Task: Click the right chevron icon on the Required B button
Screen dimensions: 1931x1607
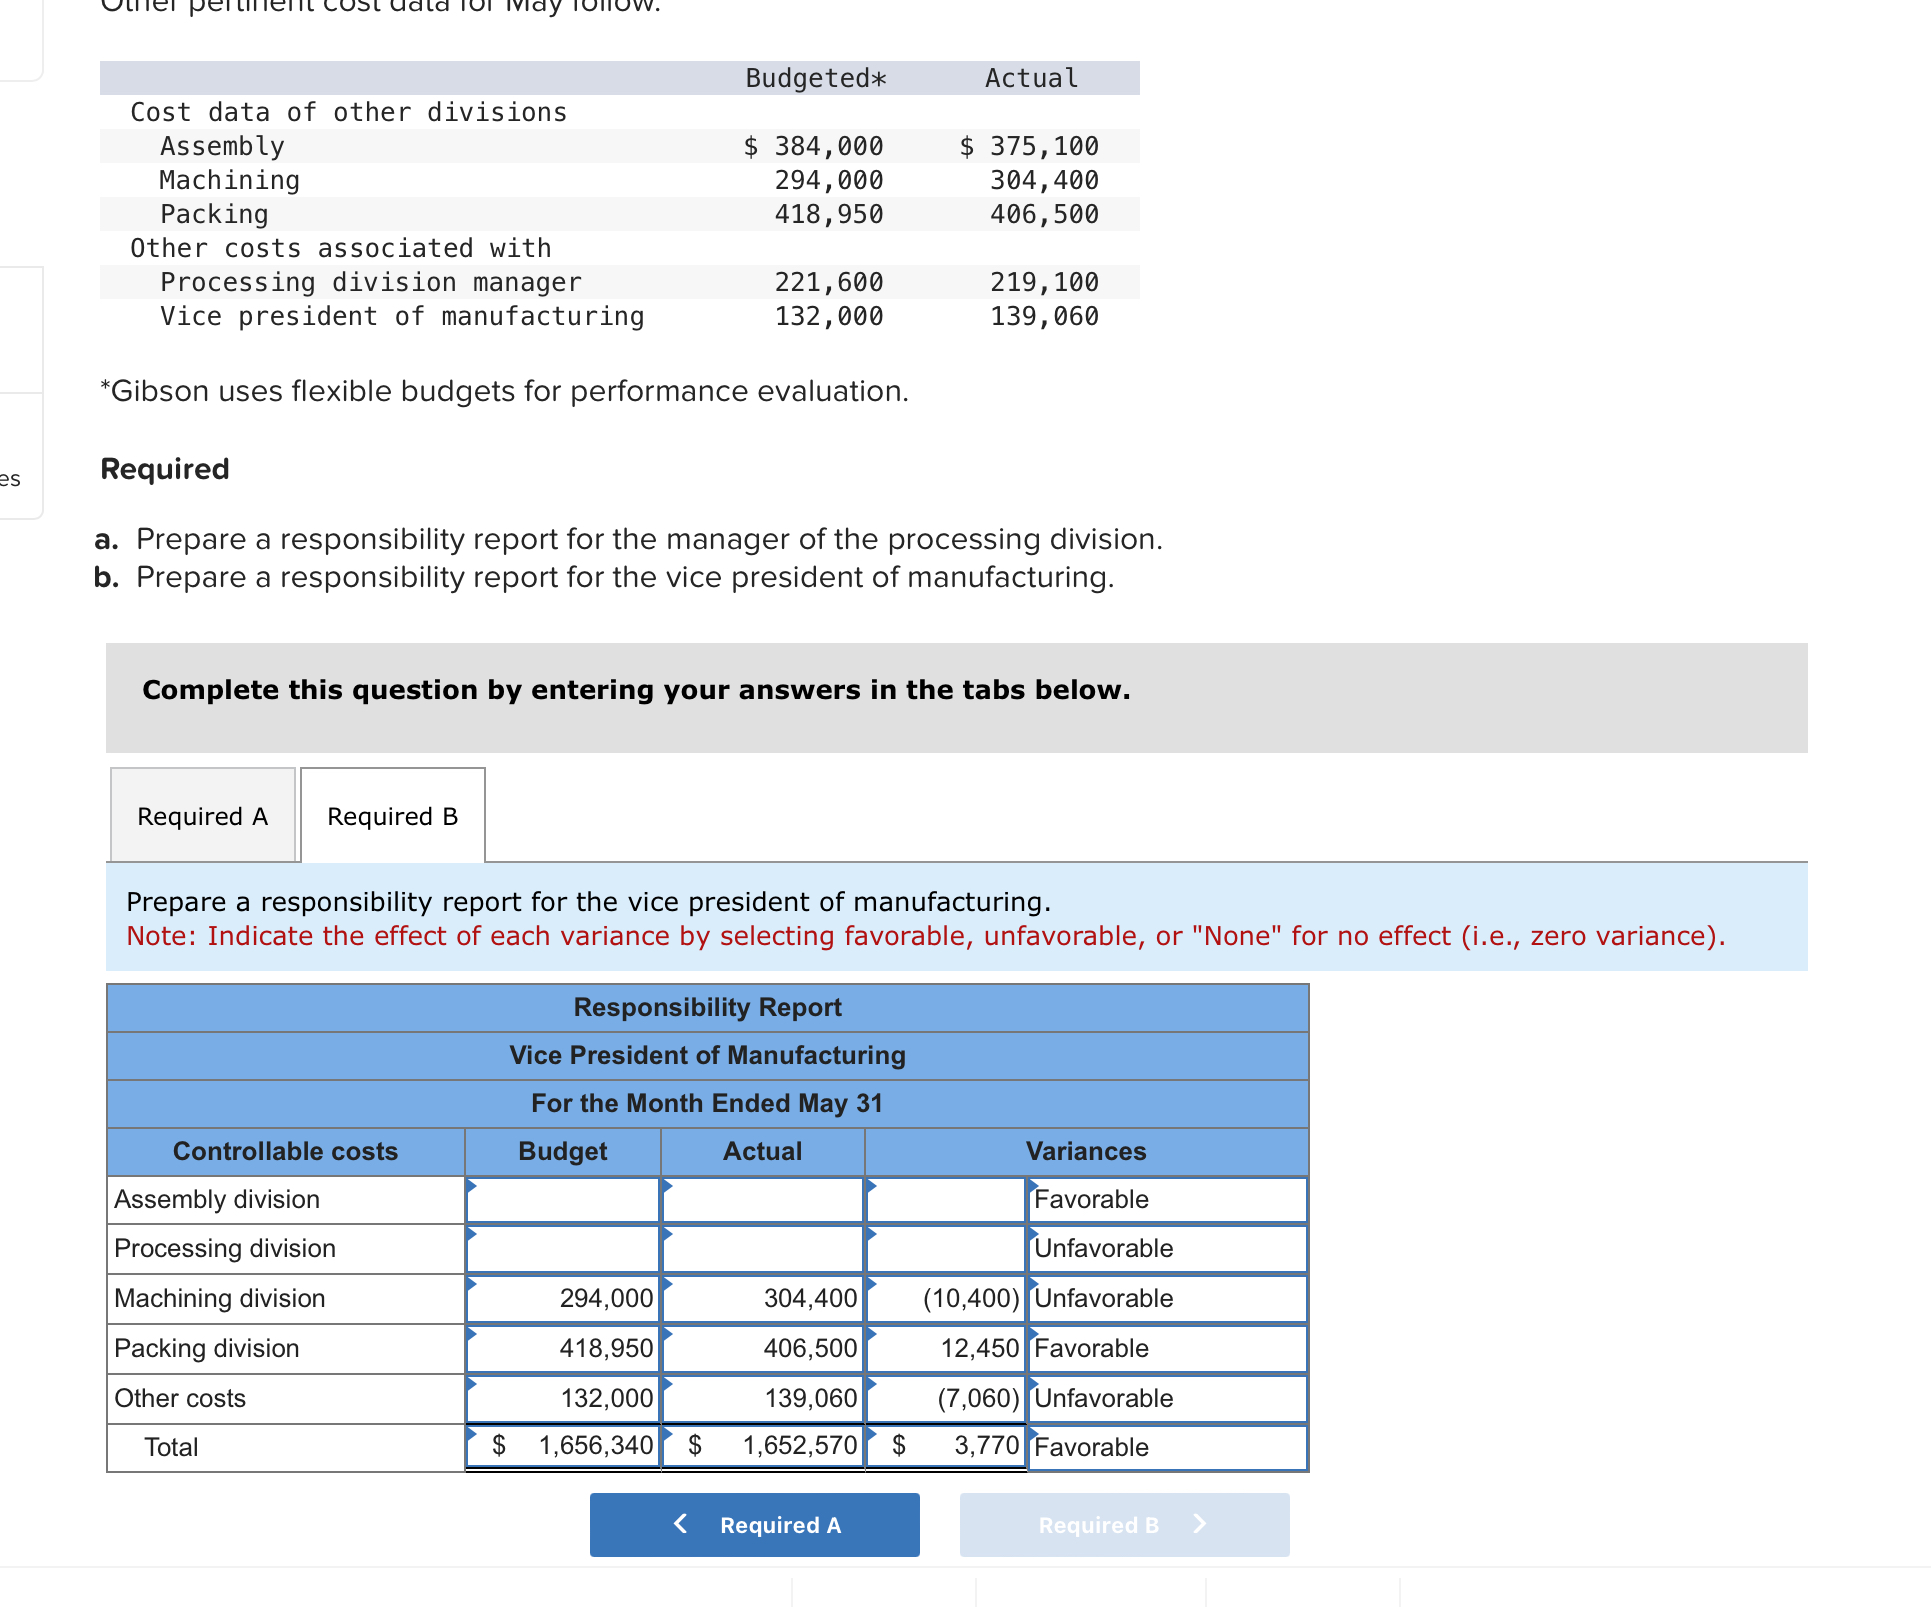Action: point(1199,1524)
